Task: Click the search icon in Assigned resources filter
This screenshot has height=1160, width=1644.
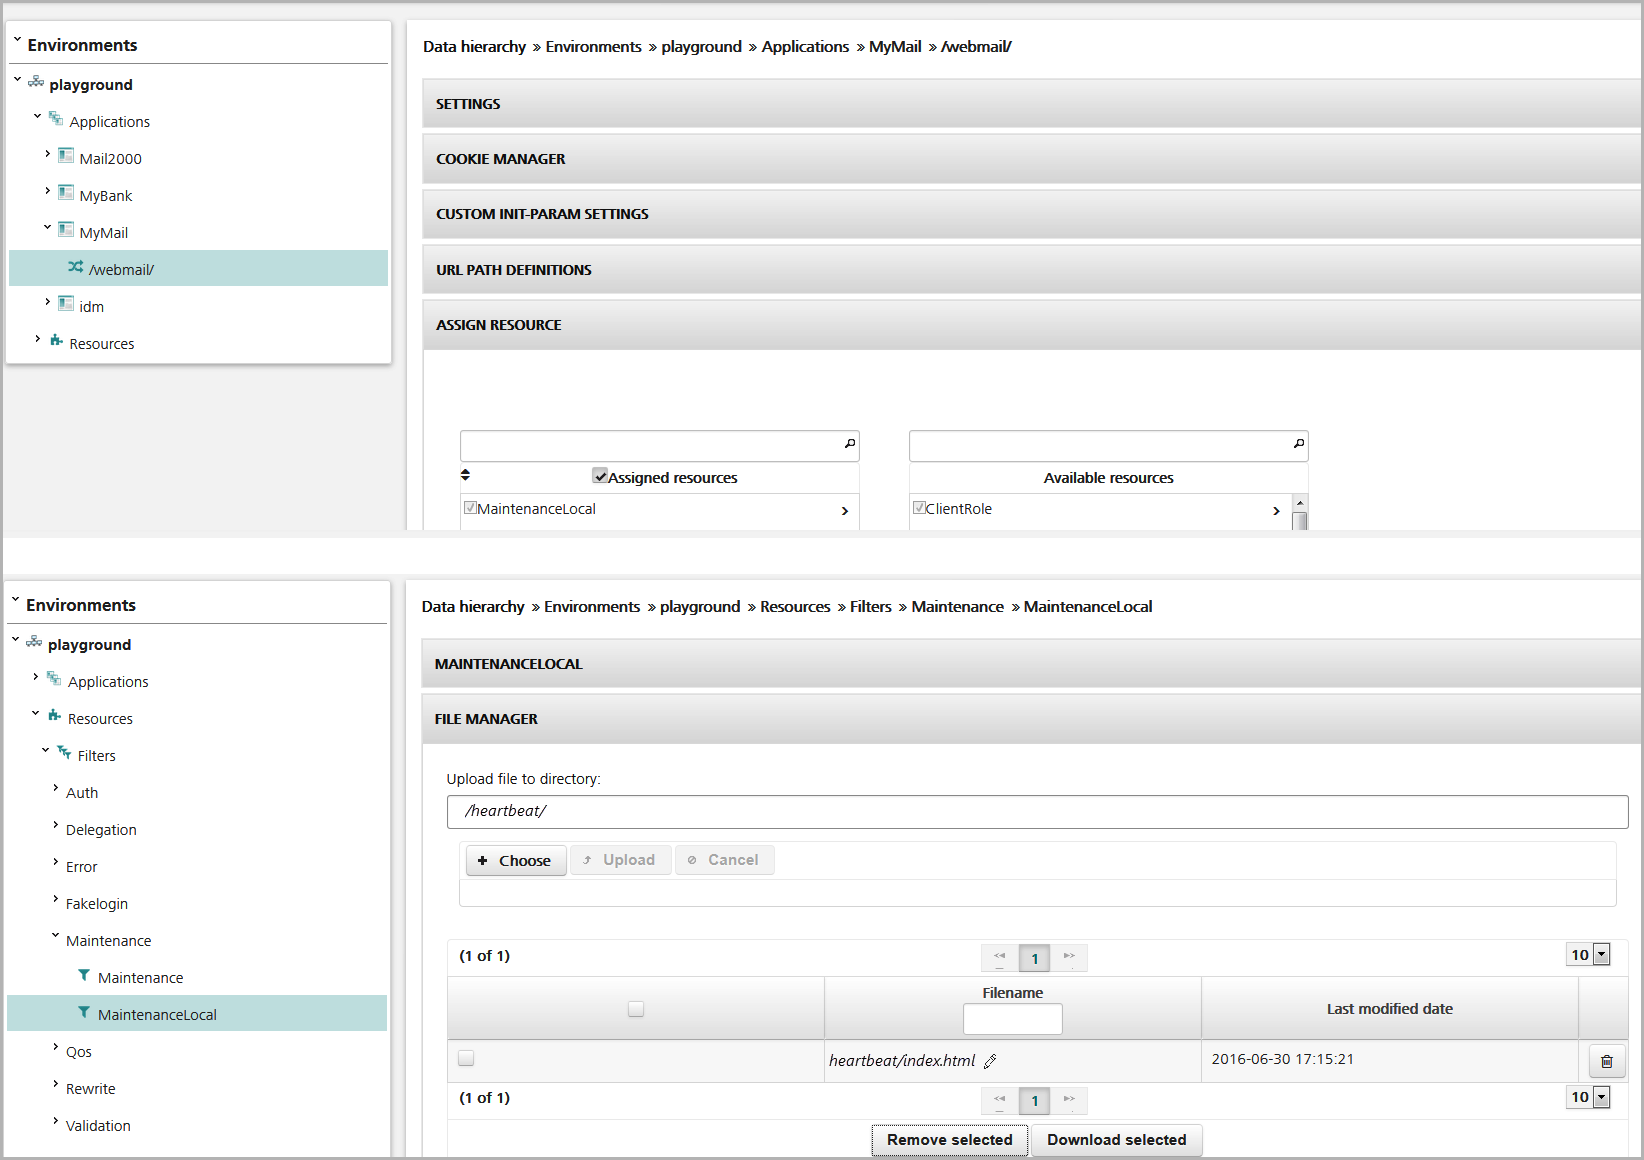Action: point(850,443)
